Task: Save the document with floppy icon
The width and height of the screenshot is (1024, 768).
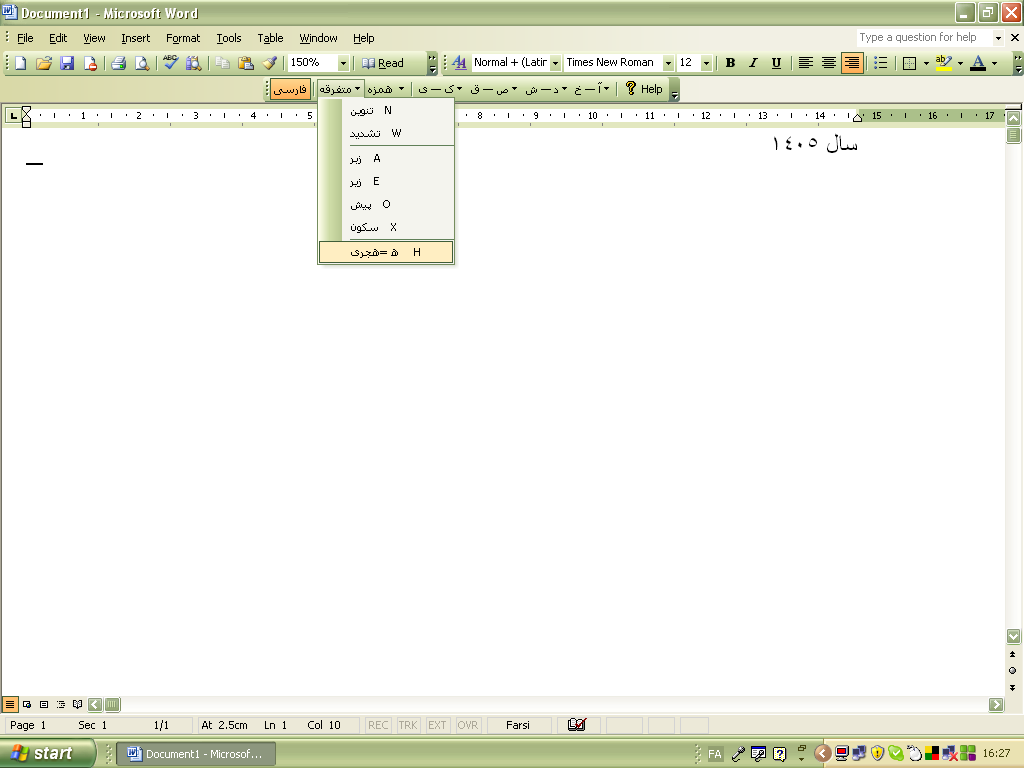Action: click(x=67, y=63)
